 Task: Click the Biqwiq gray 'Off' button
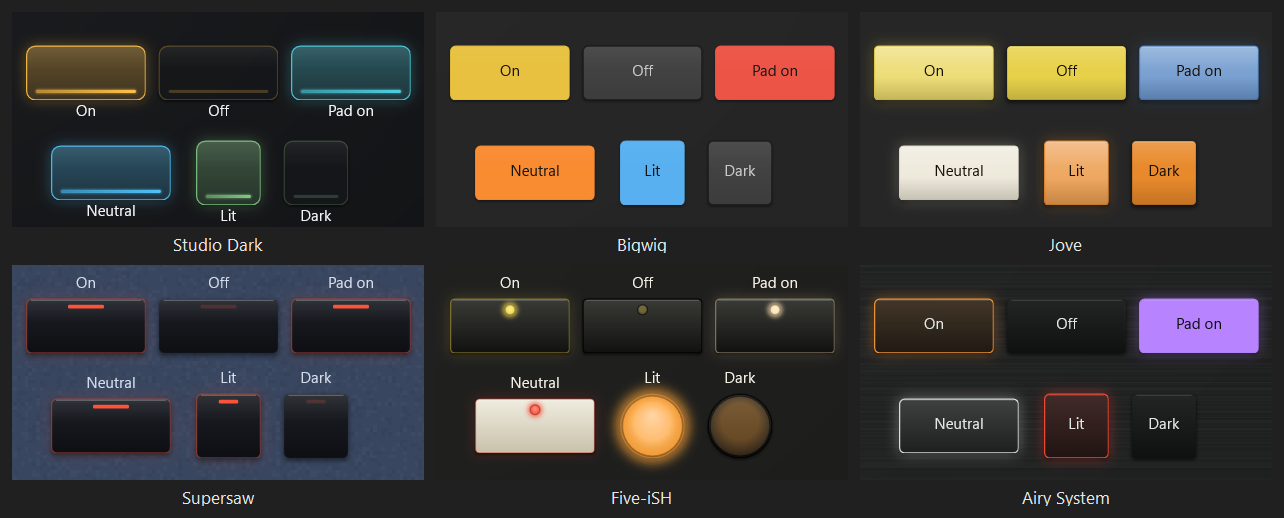tap(643, 73)
